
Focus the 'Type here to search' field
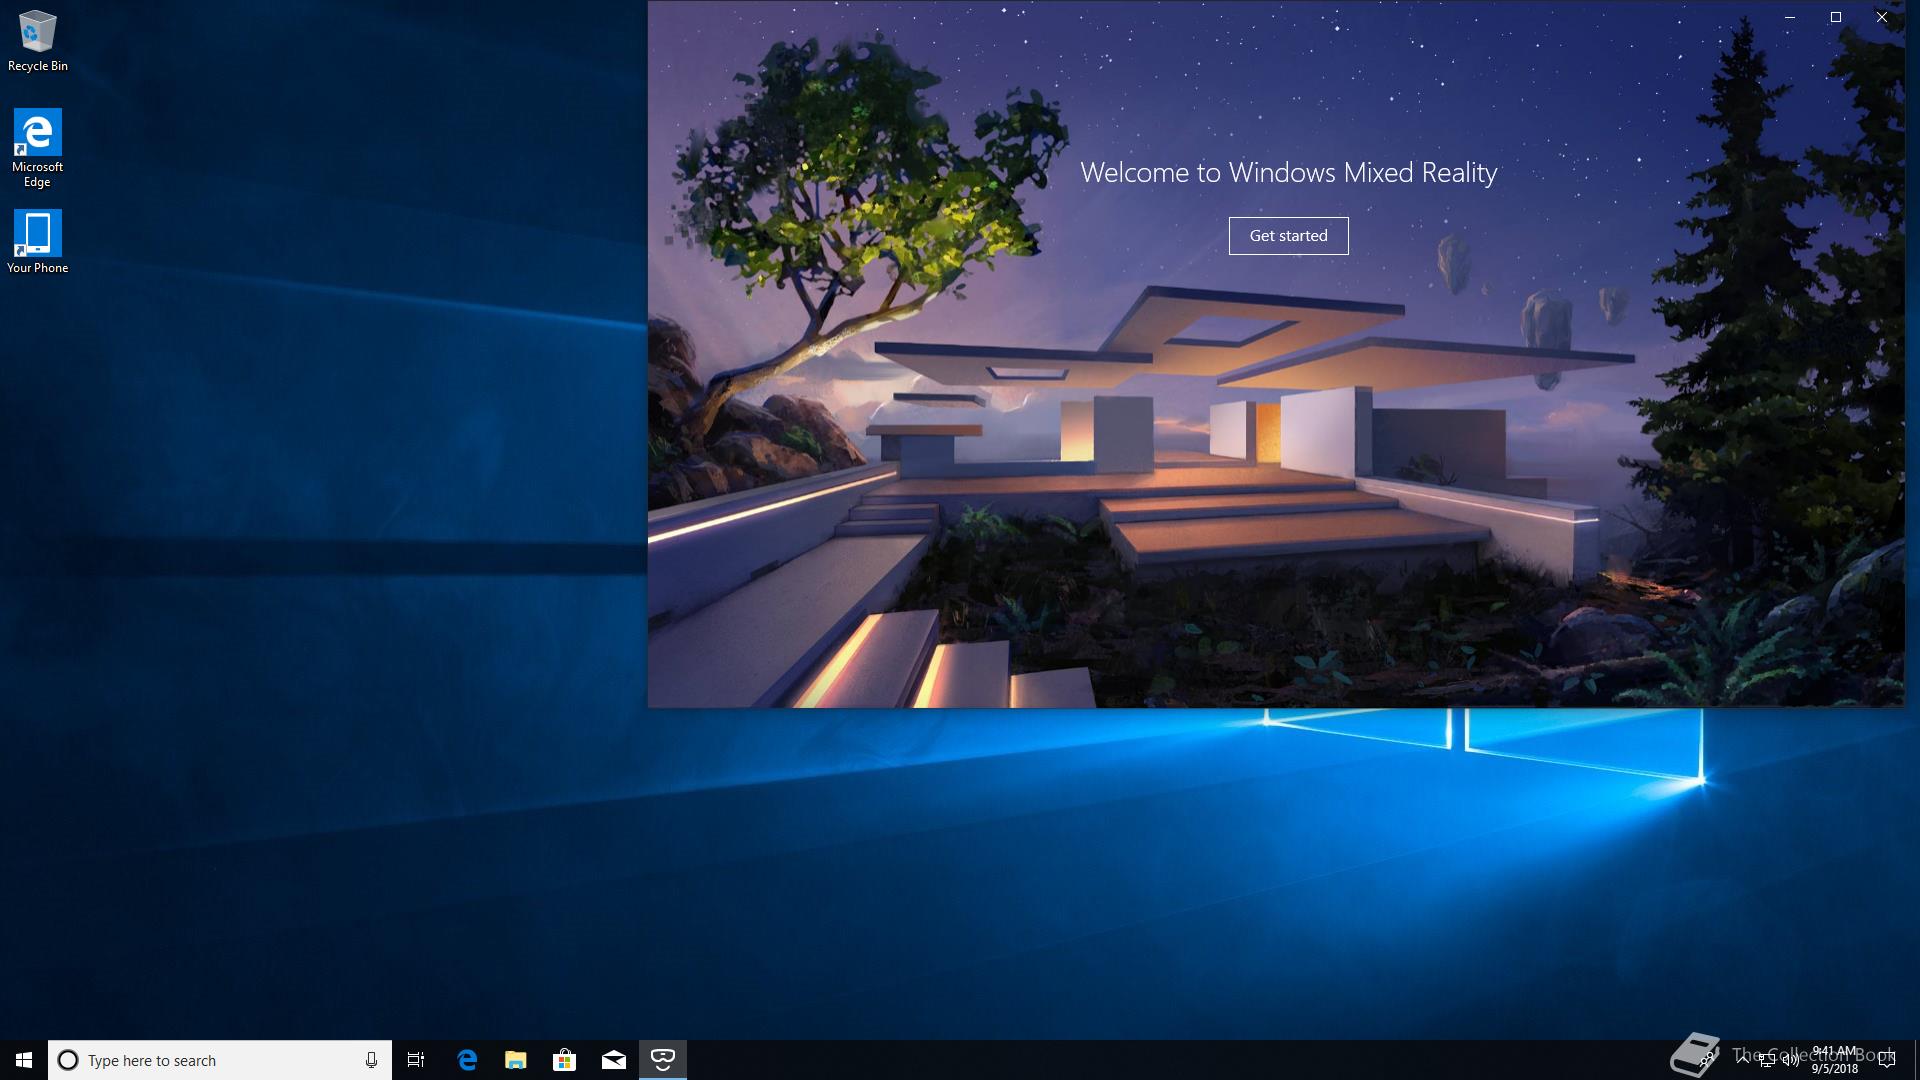click(x=220, y=1060)
